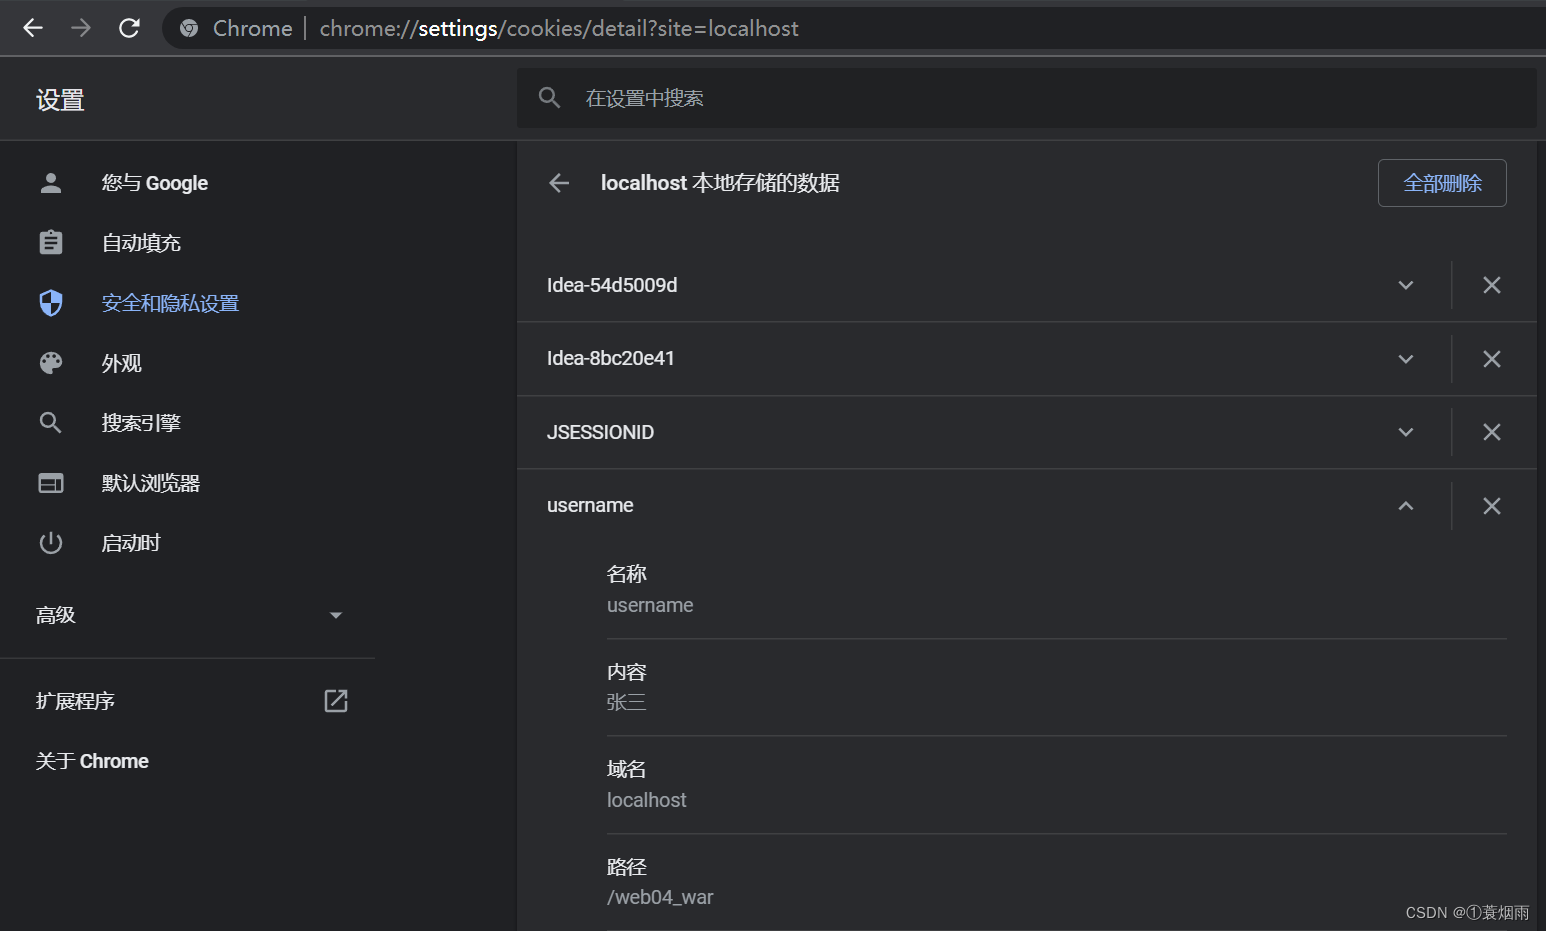
Task: Click the Chrome site info icon in address bar
Action: (189, 28)
